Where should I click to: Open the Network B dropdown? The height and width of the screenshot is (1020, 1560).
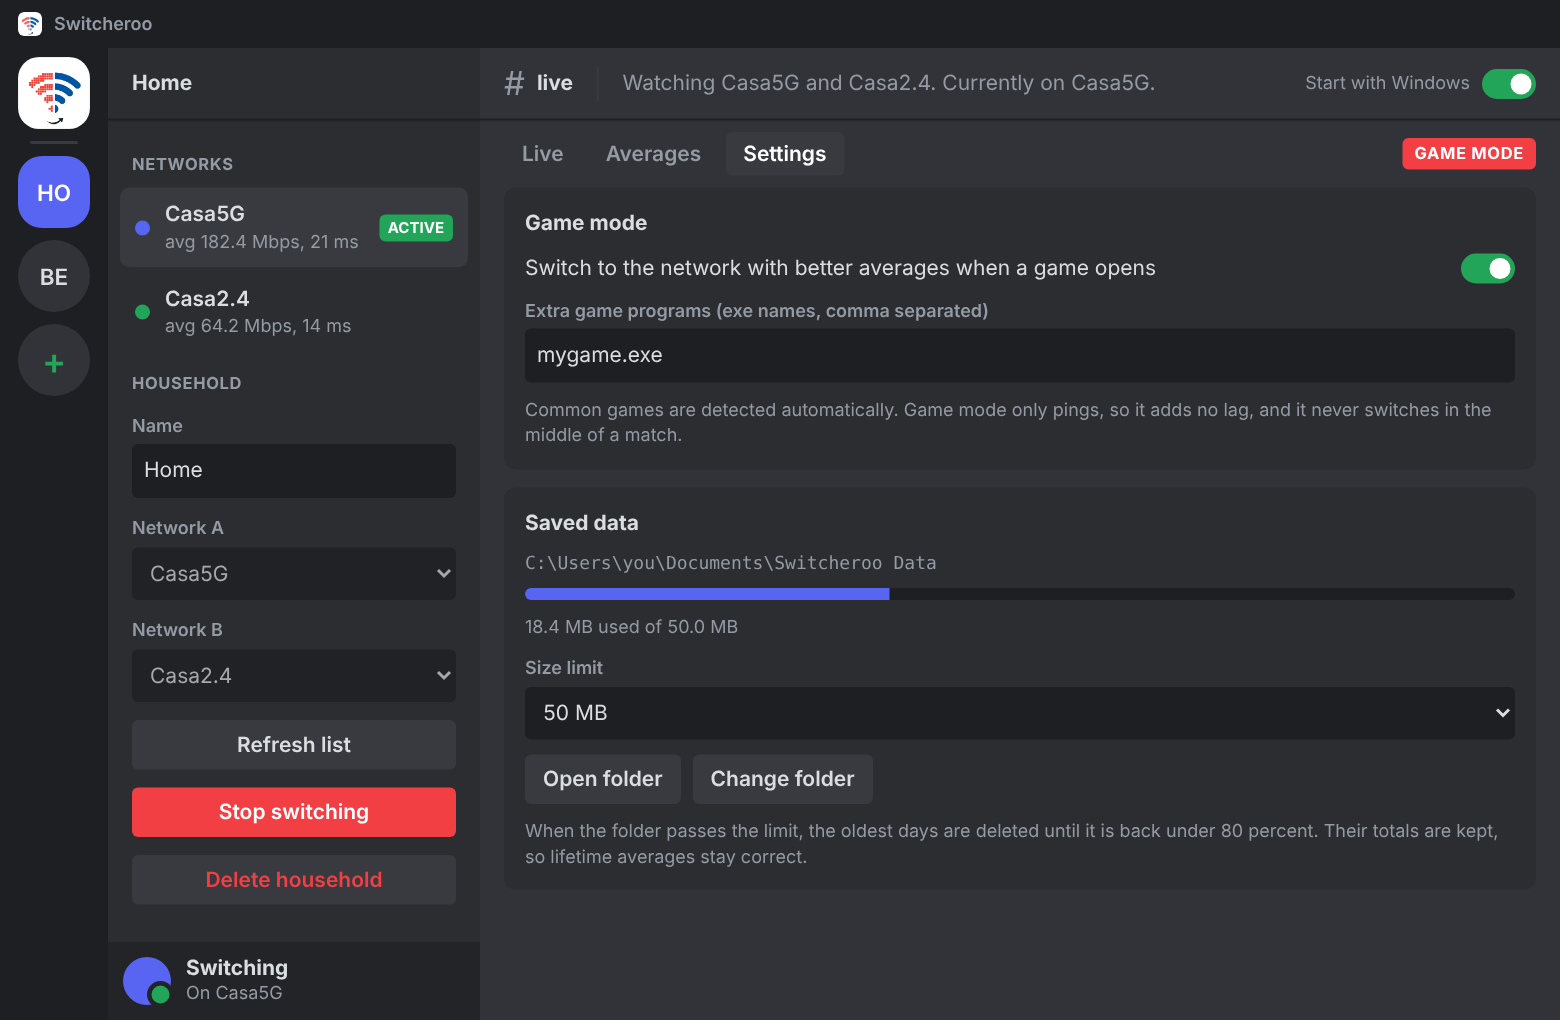coord(294,676)
